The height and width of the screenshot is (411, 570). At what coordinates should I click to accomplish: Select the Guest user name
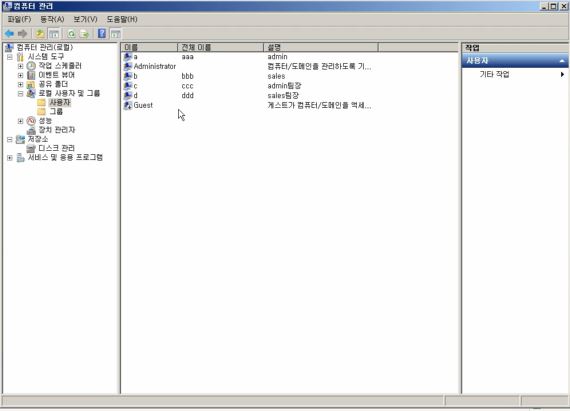(143, 105)
